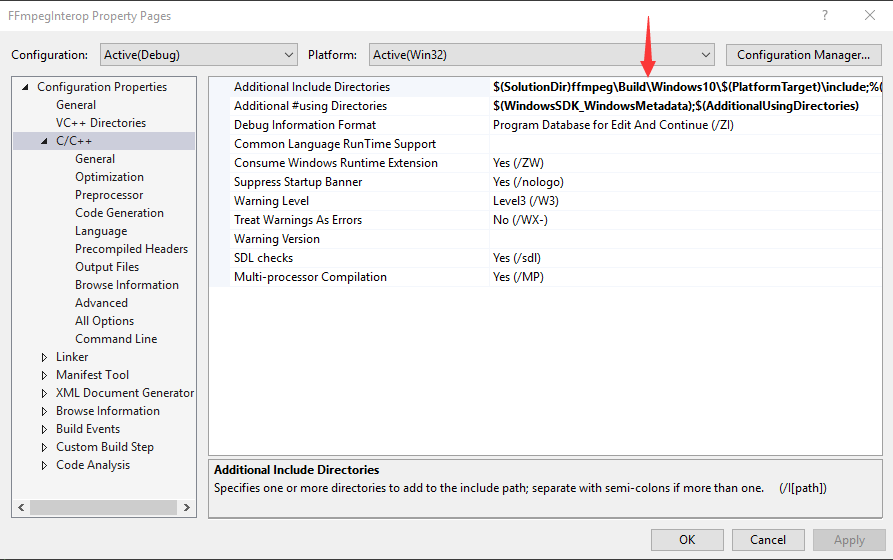Select the Additional Include Directories property
Viewport: 893px width, 560px height.
click(312, 87)
